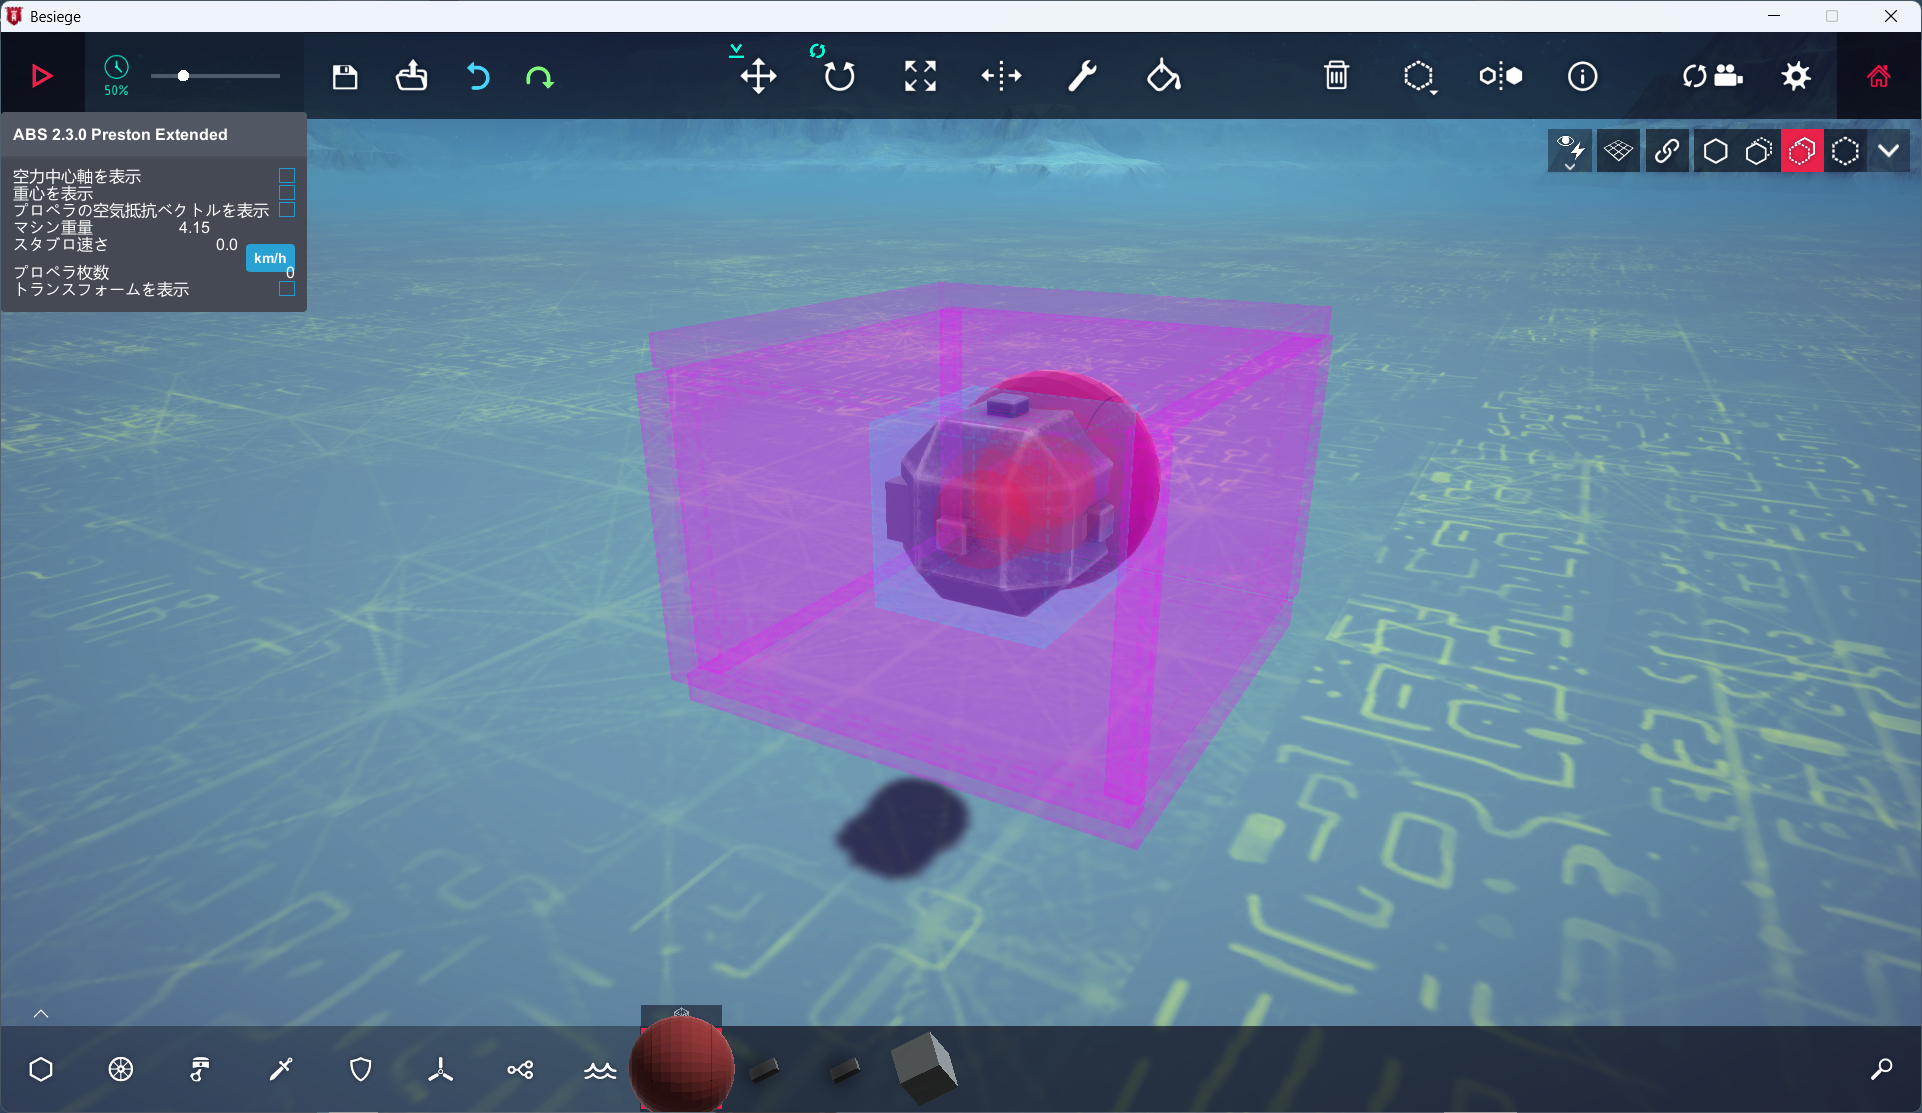Viewport: 1922px width, 1113px height.
Task: Expand the view options chevron at top right
Action: tap(1888, 151)
